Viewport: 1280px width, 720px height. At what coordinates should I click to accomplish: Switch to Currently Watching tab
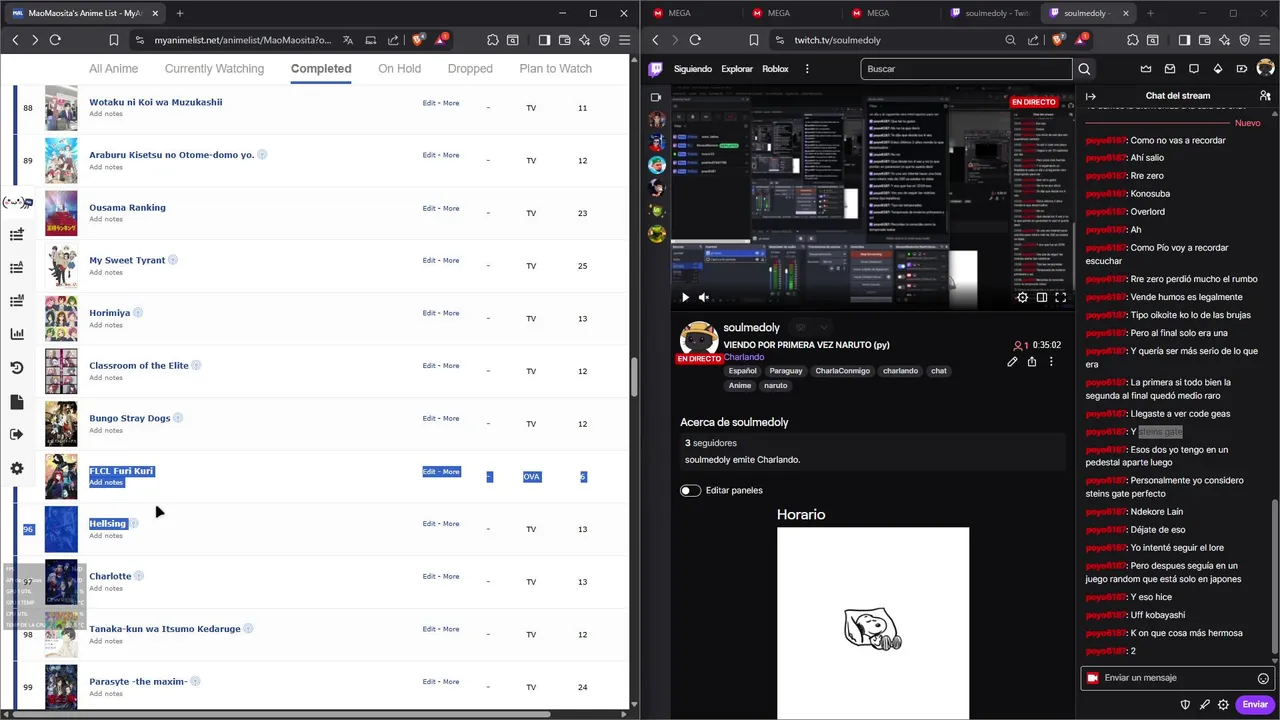coord(214,69)
